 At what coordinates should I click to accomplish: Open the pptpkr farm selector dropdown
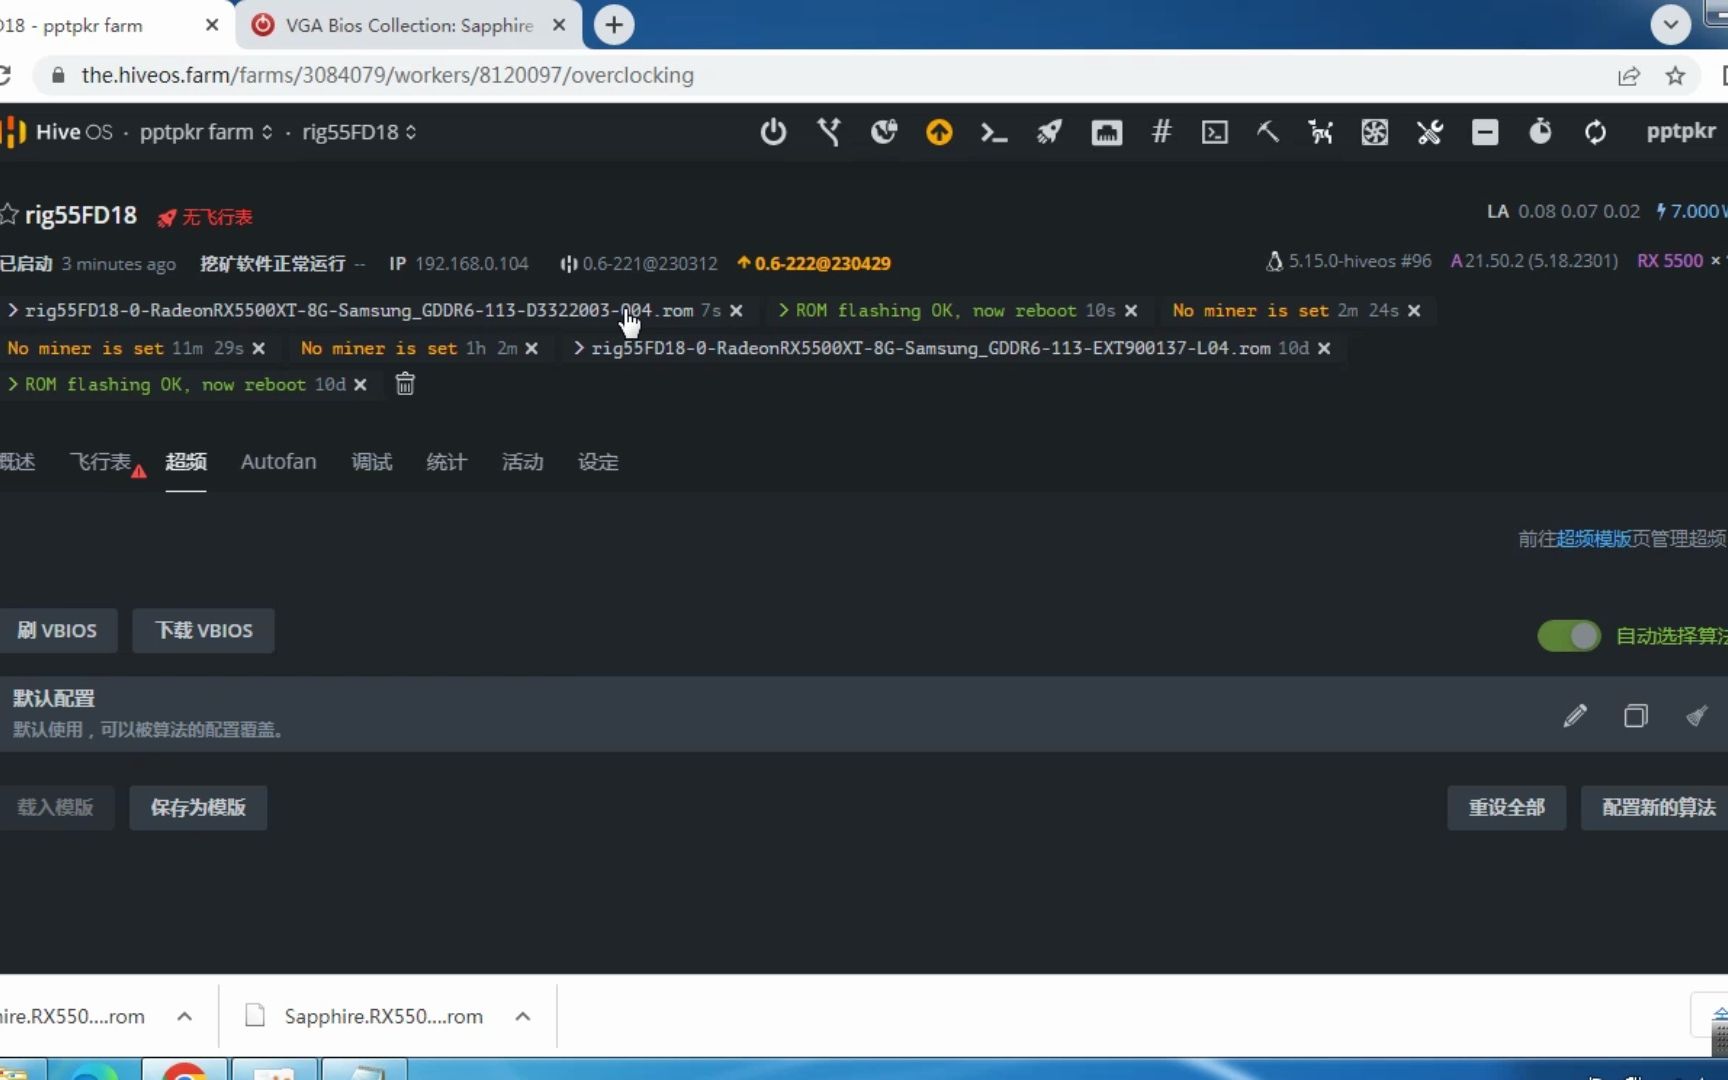click(205, 132)
